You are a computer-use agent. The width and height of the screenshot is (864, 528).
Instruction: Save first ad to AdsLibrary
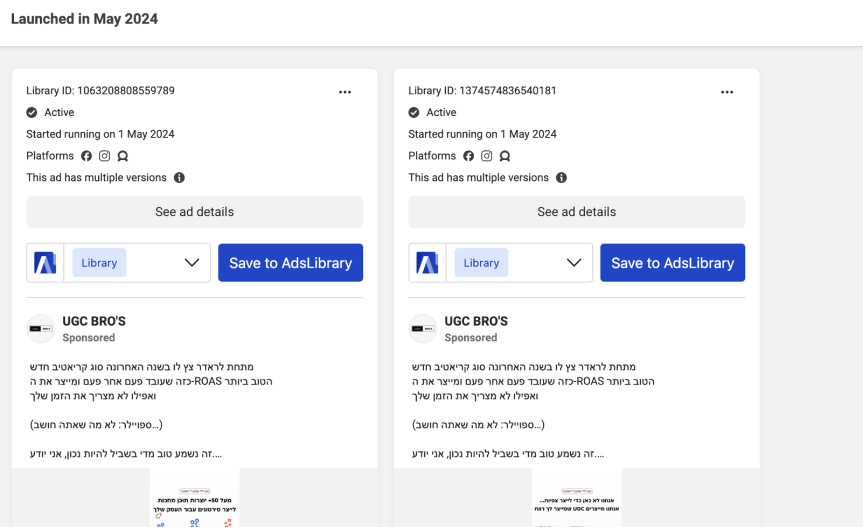pos(290,263)
